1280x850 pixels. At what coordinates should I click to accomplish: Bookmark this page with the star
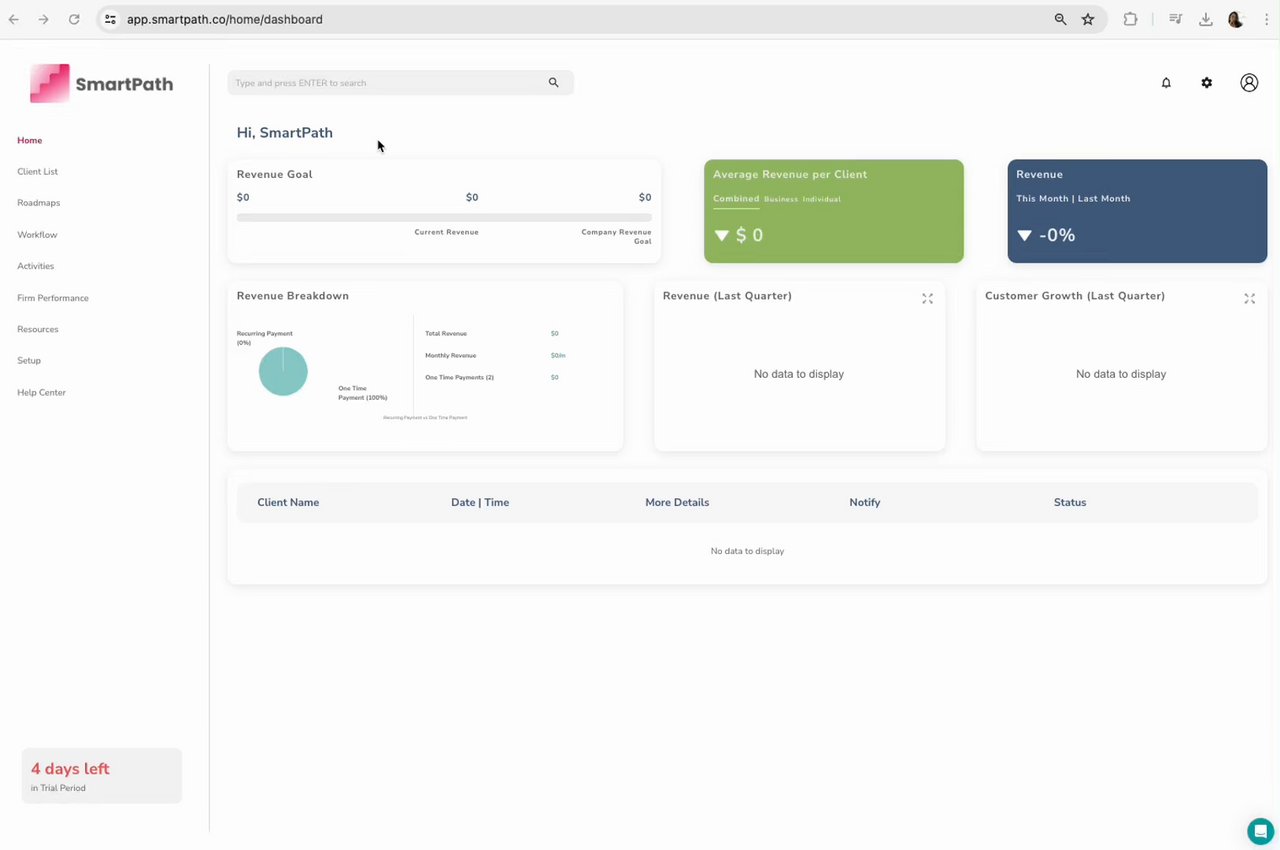(1088, 19)
